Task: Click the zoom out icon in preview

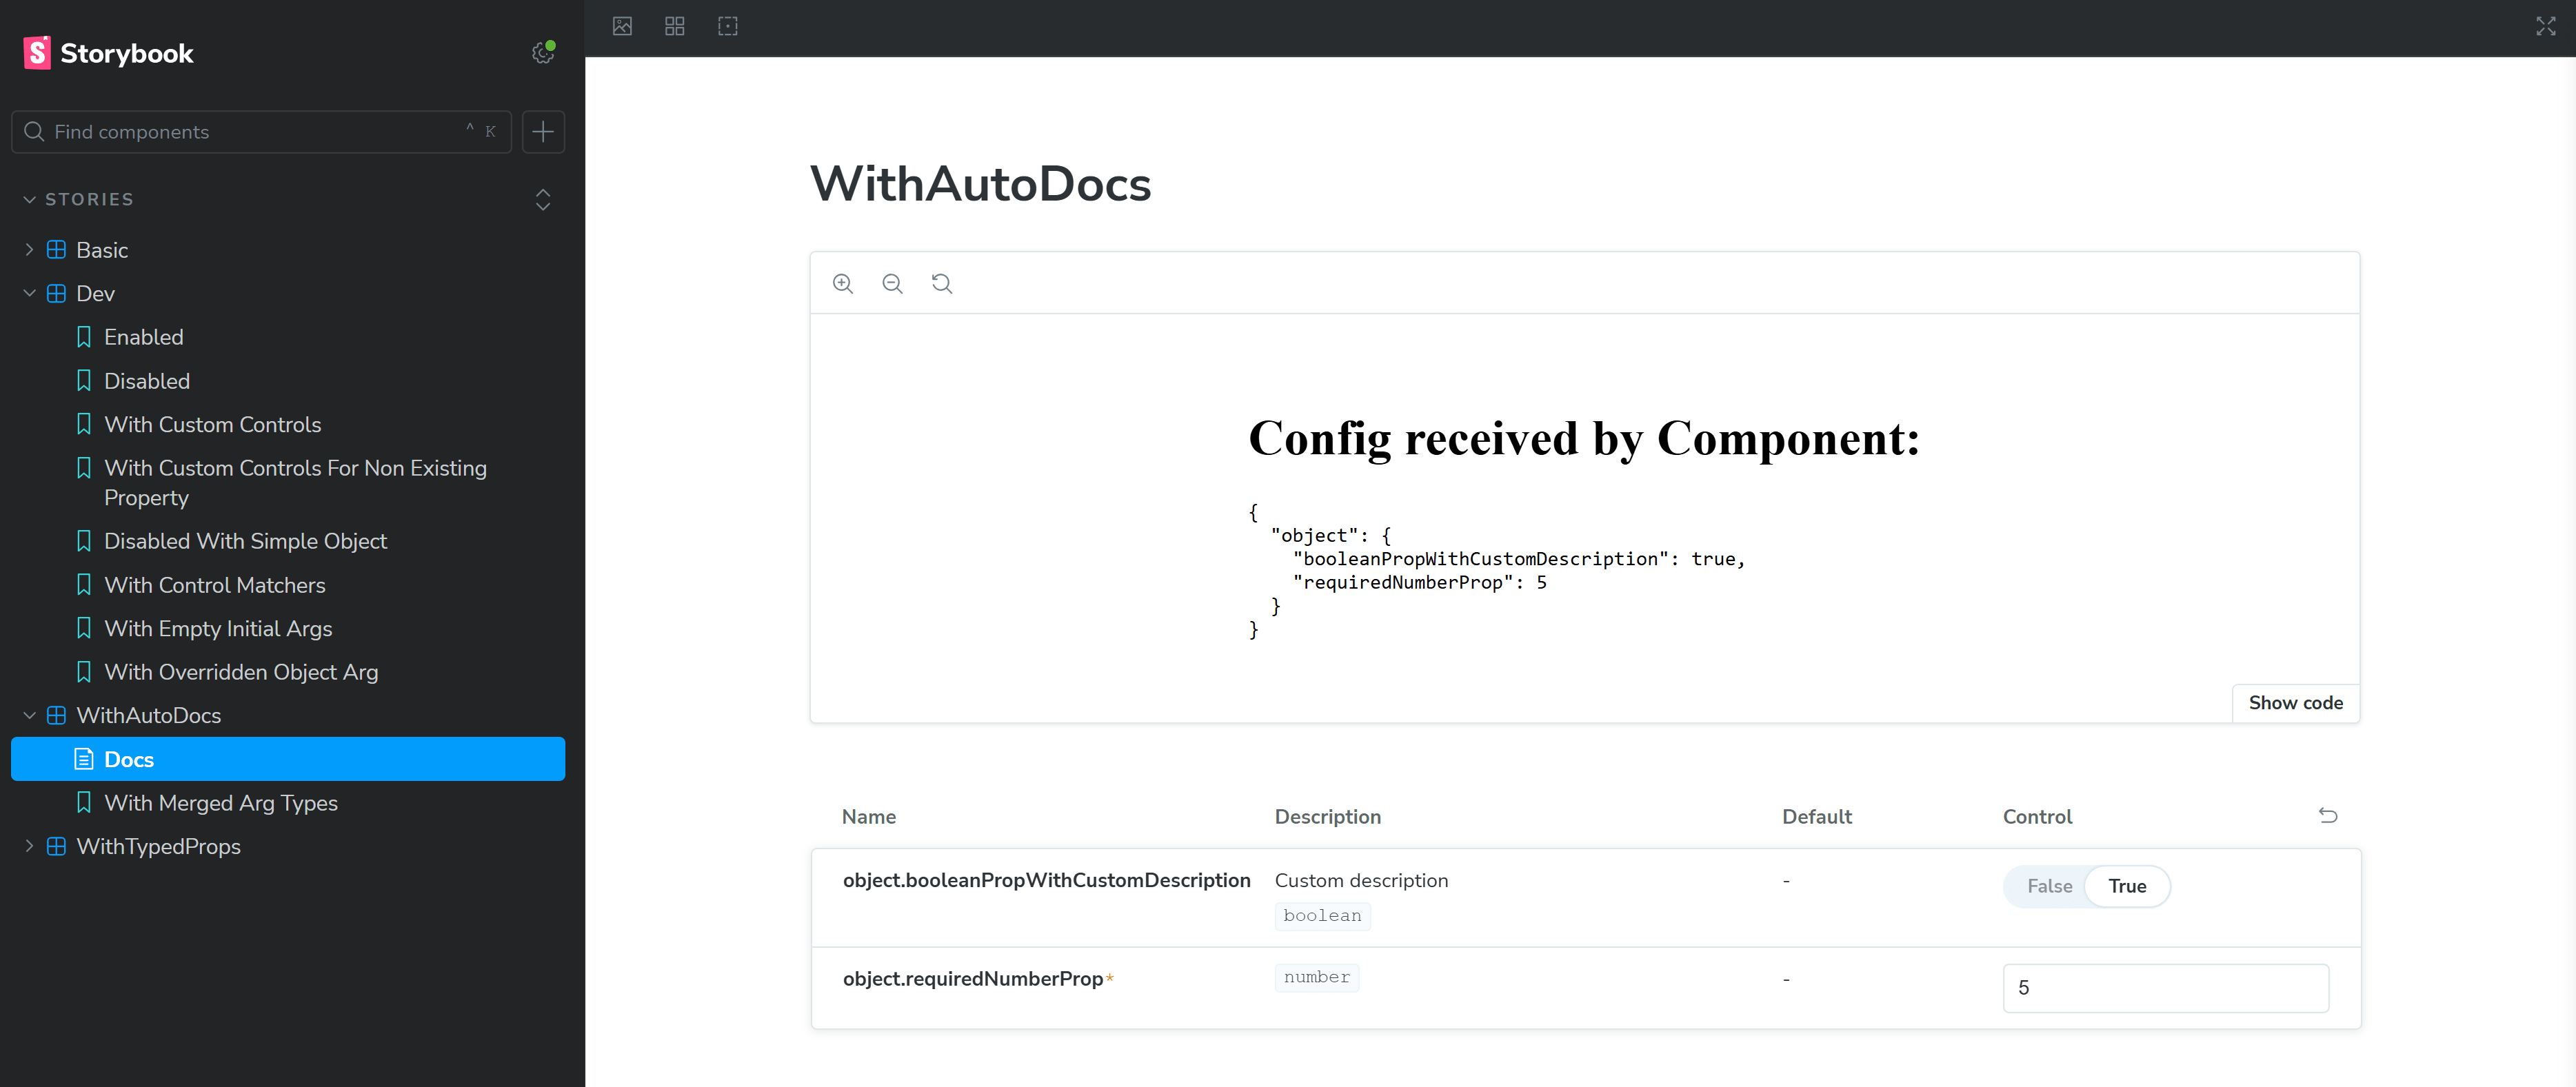Action: click(x=892, y=284)
